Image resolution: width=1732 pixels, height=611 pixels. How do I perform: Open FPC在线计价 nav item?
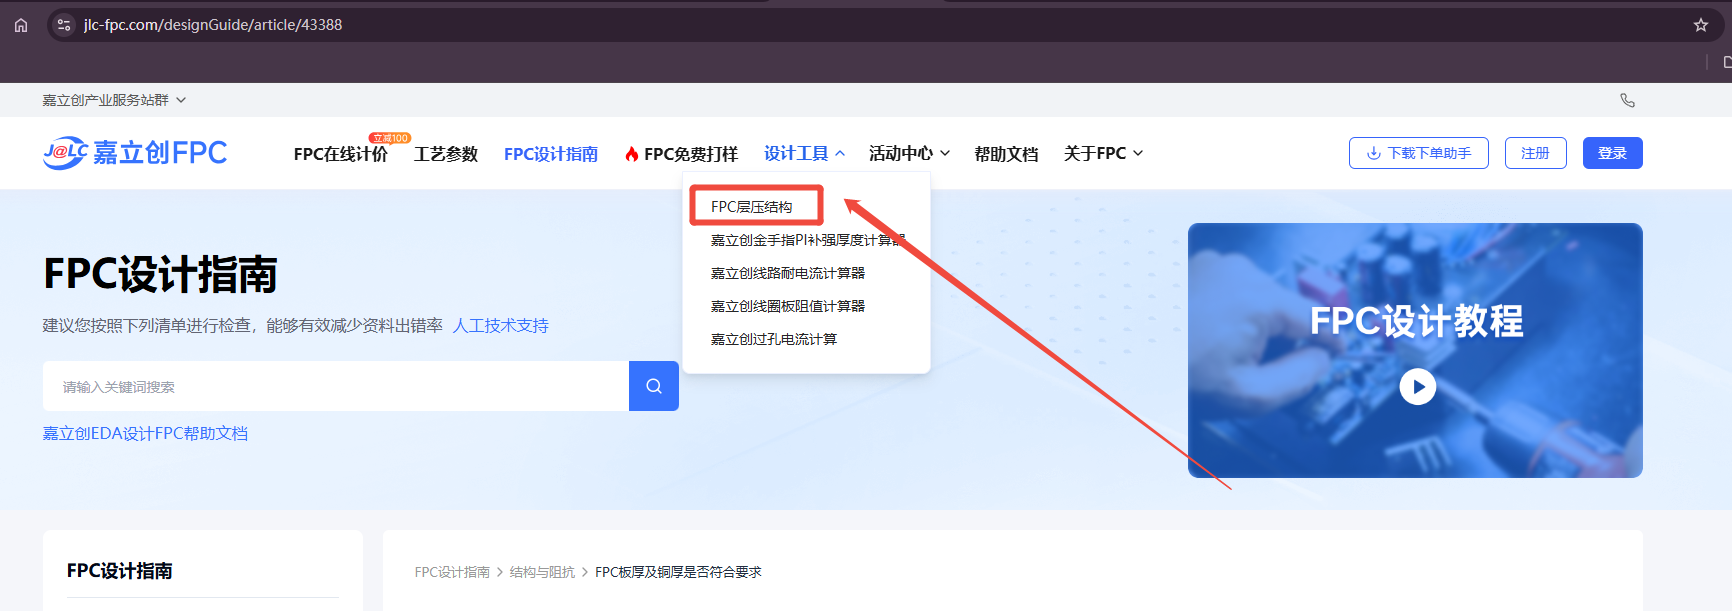pyautogui.click(x=341, y=154)
